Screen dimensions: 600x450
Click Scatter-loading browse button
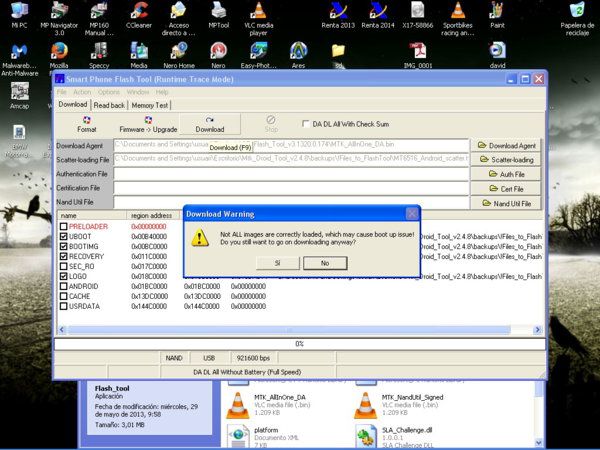pos(506,160)
